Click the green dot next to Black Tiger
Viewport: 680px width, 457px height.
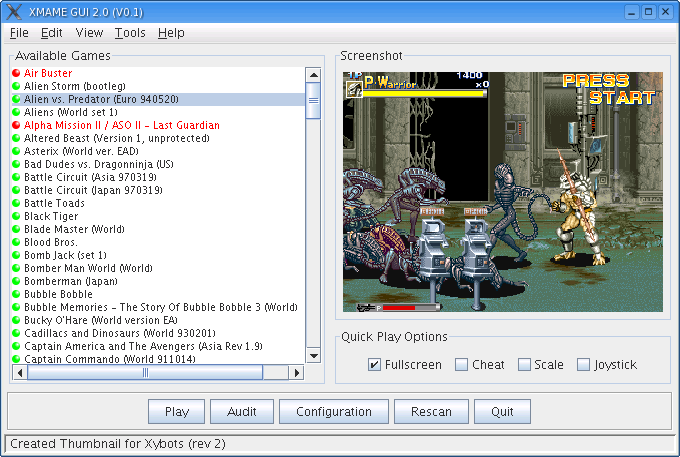coord(16,216)
